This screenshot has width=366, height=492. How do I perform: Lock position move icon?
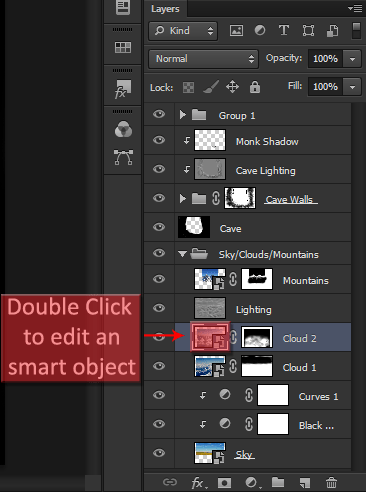[x=232, y=87]
